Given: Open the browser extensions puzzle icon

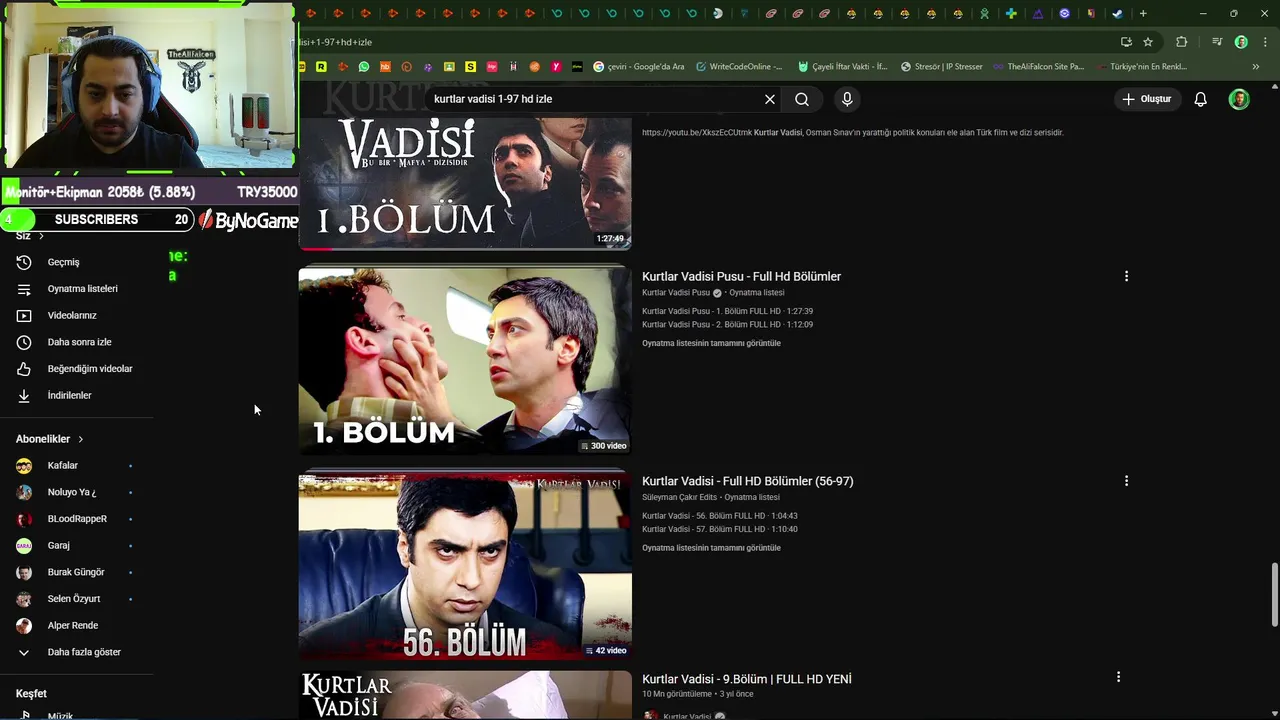Looking at the screenshot, I should (1182, 42).
